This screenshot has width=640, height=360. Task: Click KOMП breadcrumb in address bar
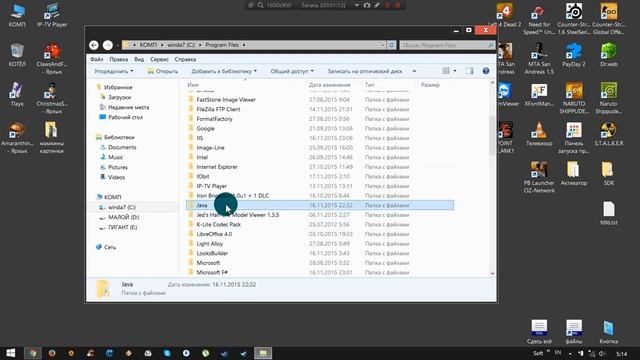pyautogui.click(x=148, y=45)
